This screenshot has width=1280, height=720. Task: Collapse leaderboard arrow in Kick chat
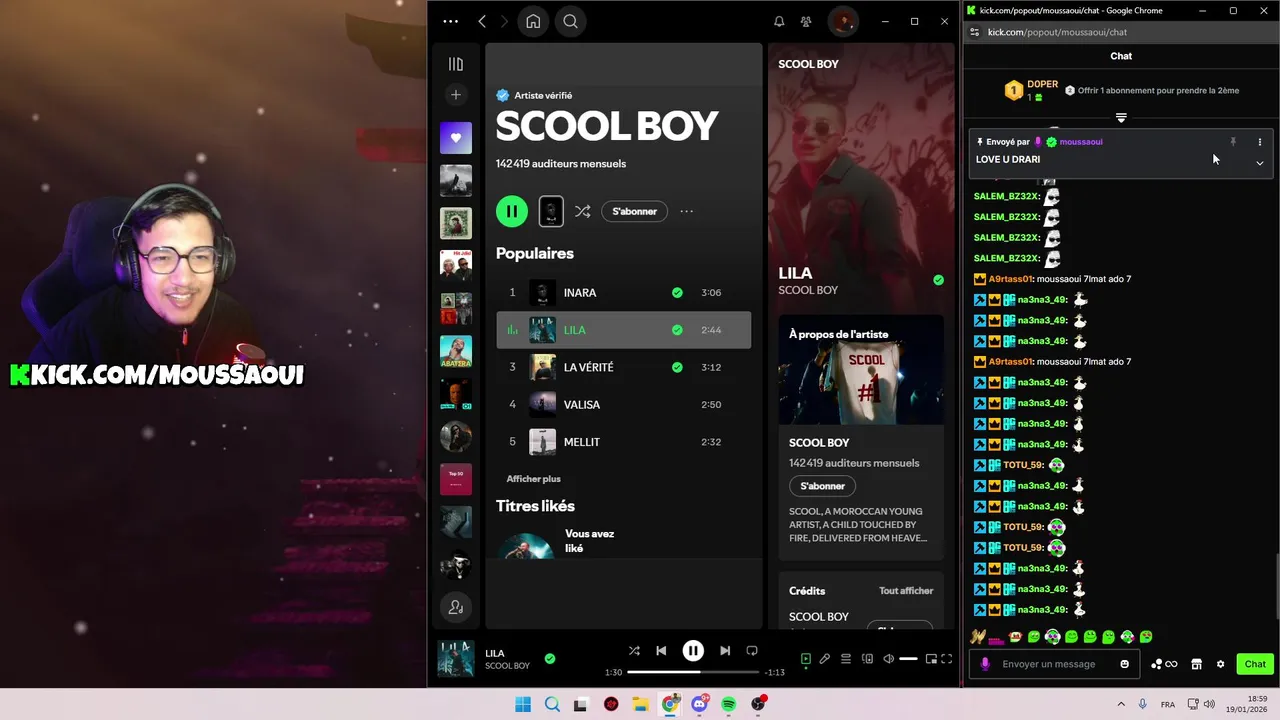[x=1121, y=118]
